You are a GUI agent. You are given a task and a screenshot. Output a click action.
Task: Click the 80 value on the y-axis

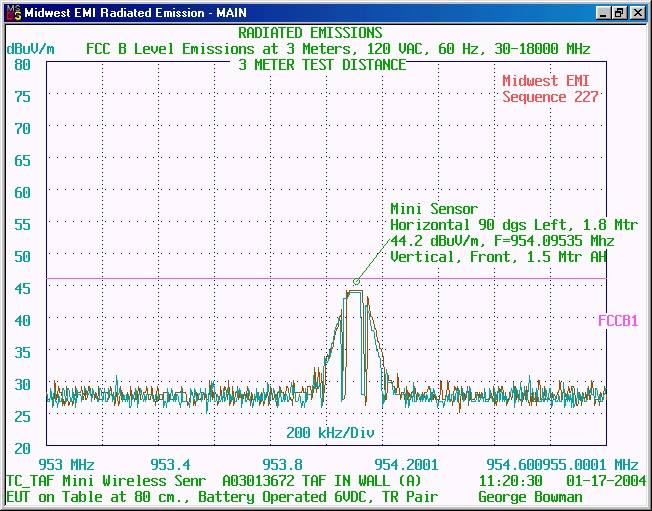22,64
